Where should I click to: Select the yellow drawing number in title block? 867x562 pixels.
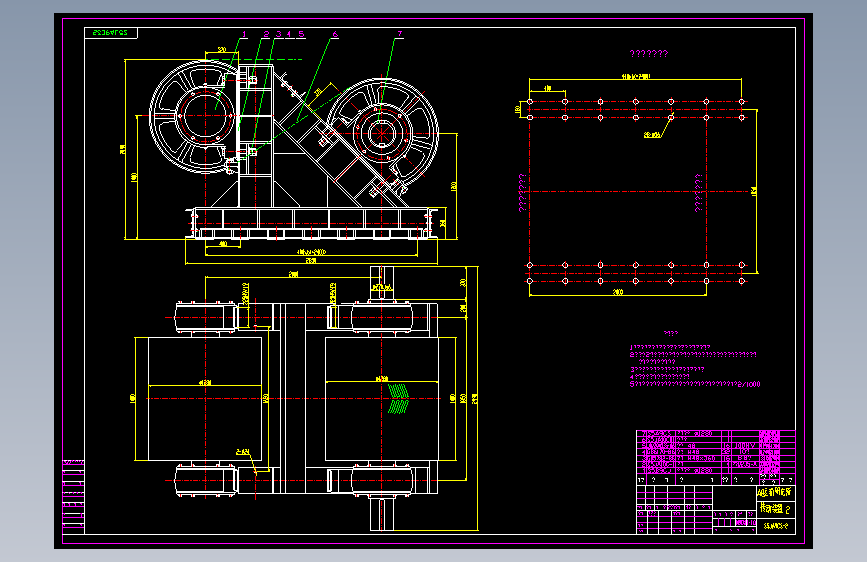click(776, 526)
